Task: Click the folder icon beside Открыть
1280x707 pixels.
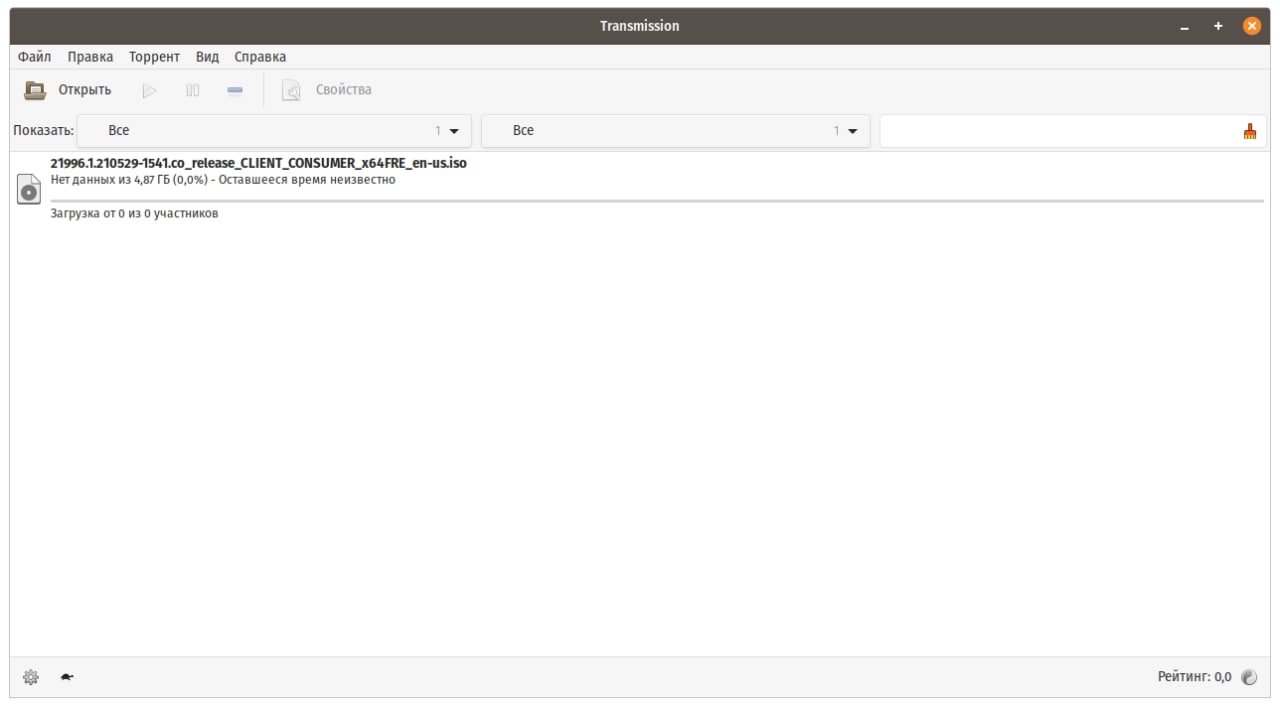Action: (x=35, y=90)
